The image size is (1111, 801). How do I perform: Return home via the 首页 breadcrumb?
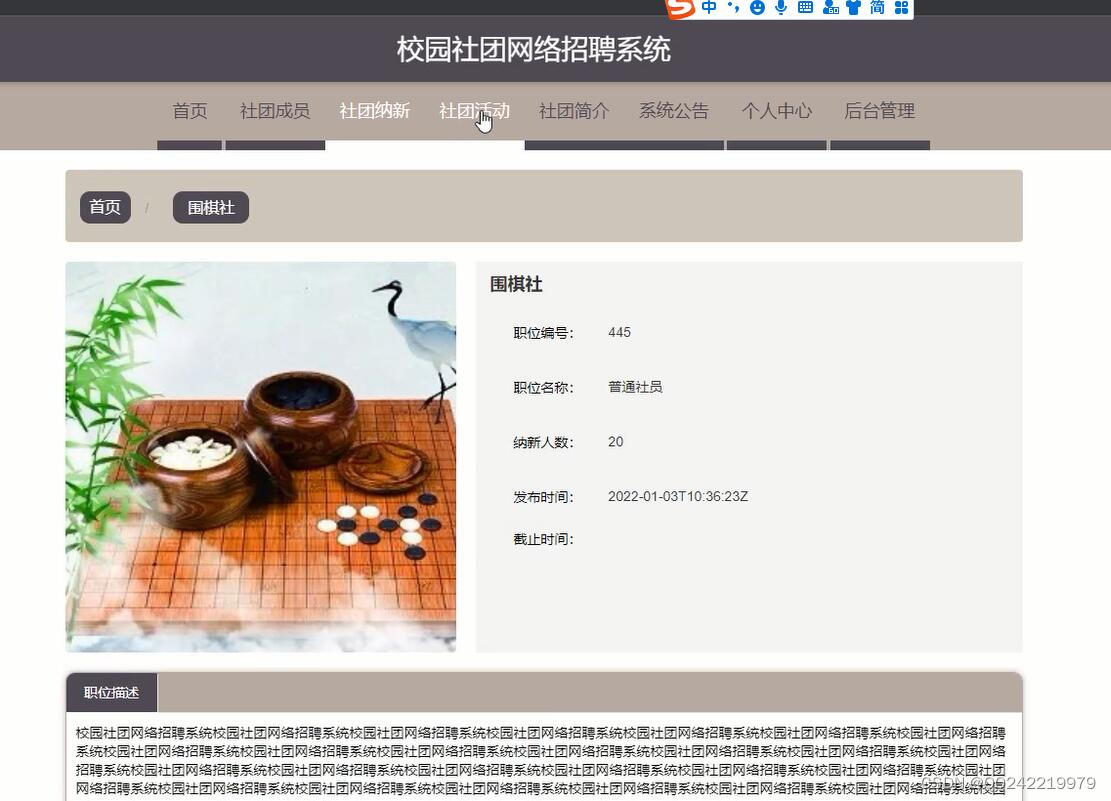(104, 207)
